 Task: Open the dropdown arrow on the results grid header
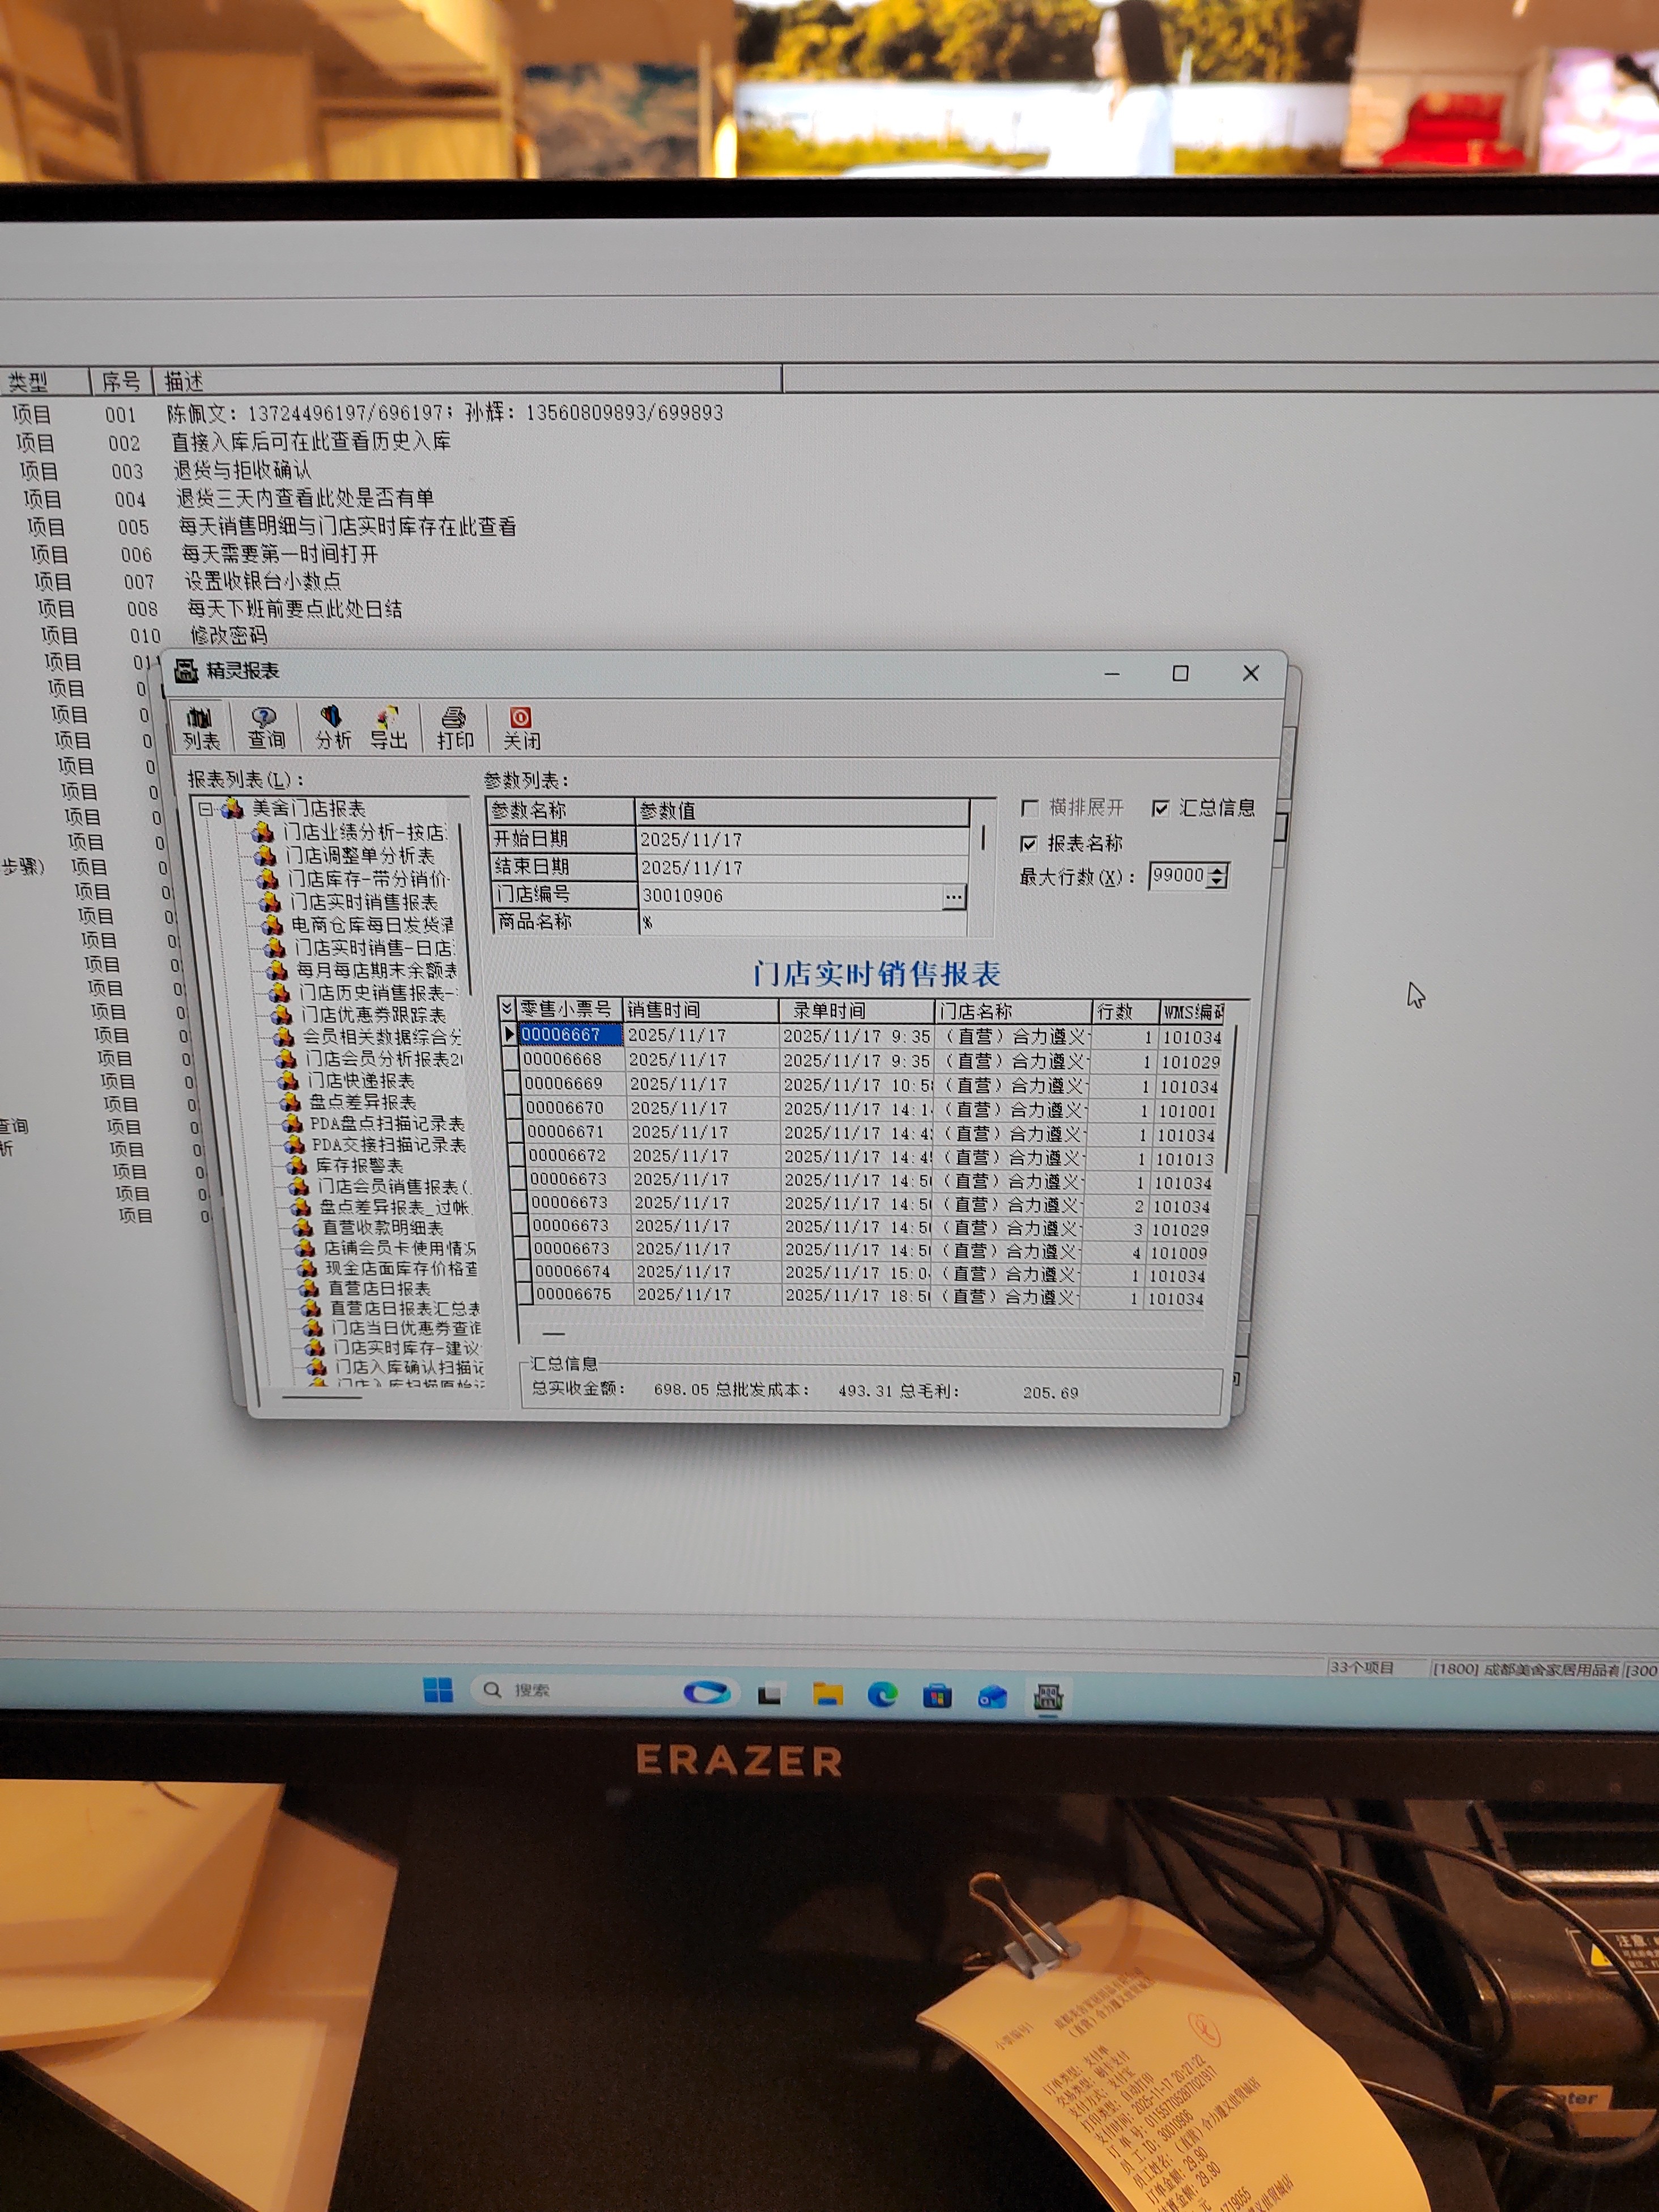(x=507, y=1008)
